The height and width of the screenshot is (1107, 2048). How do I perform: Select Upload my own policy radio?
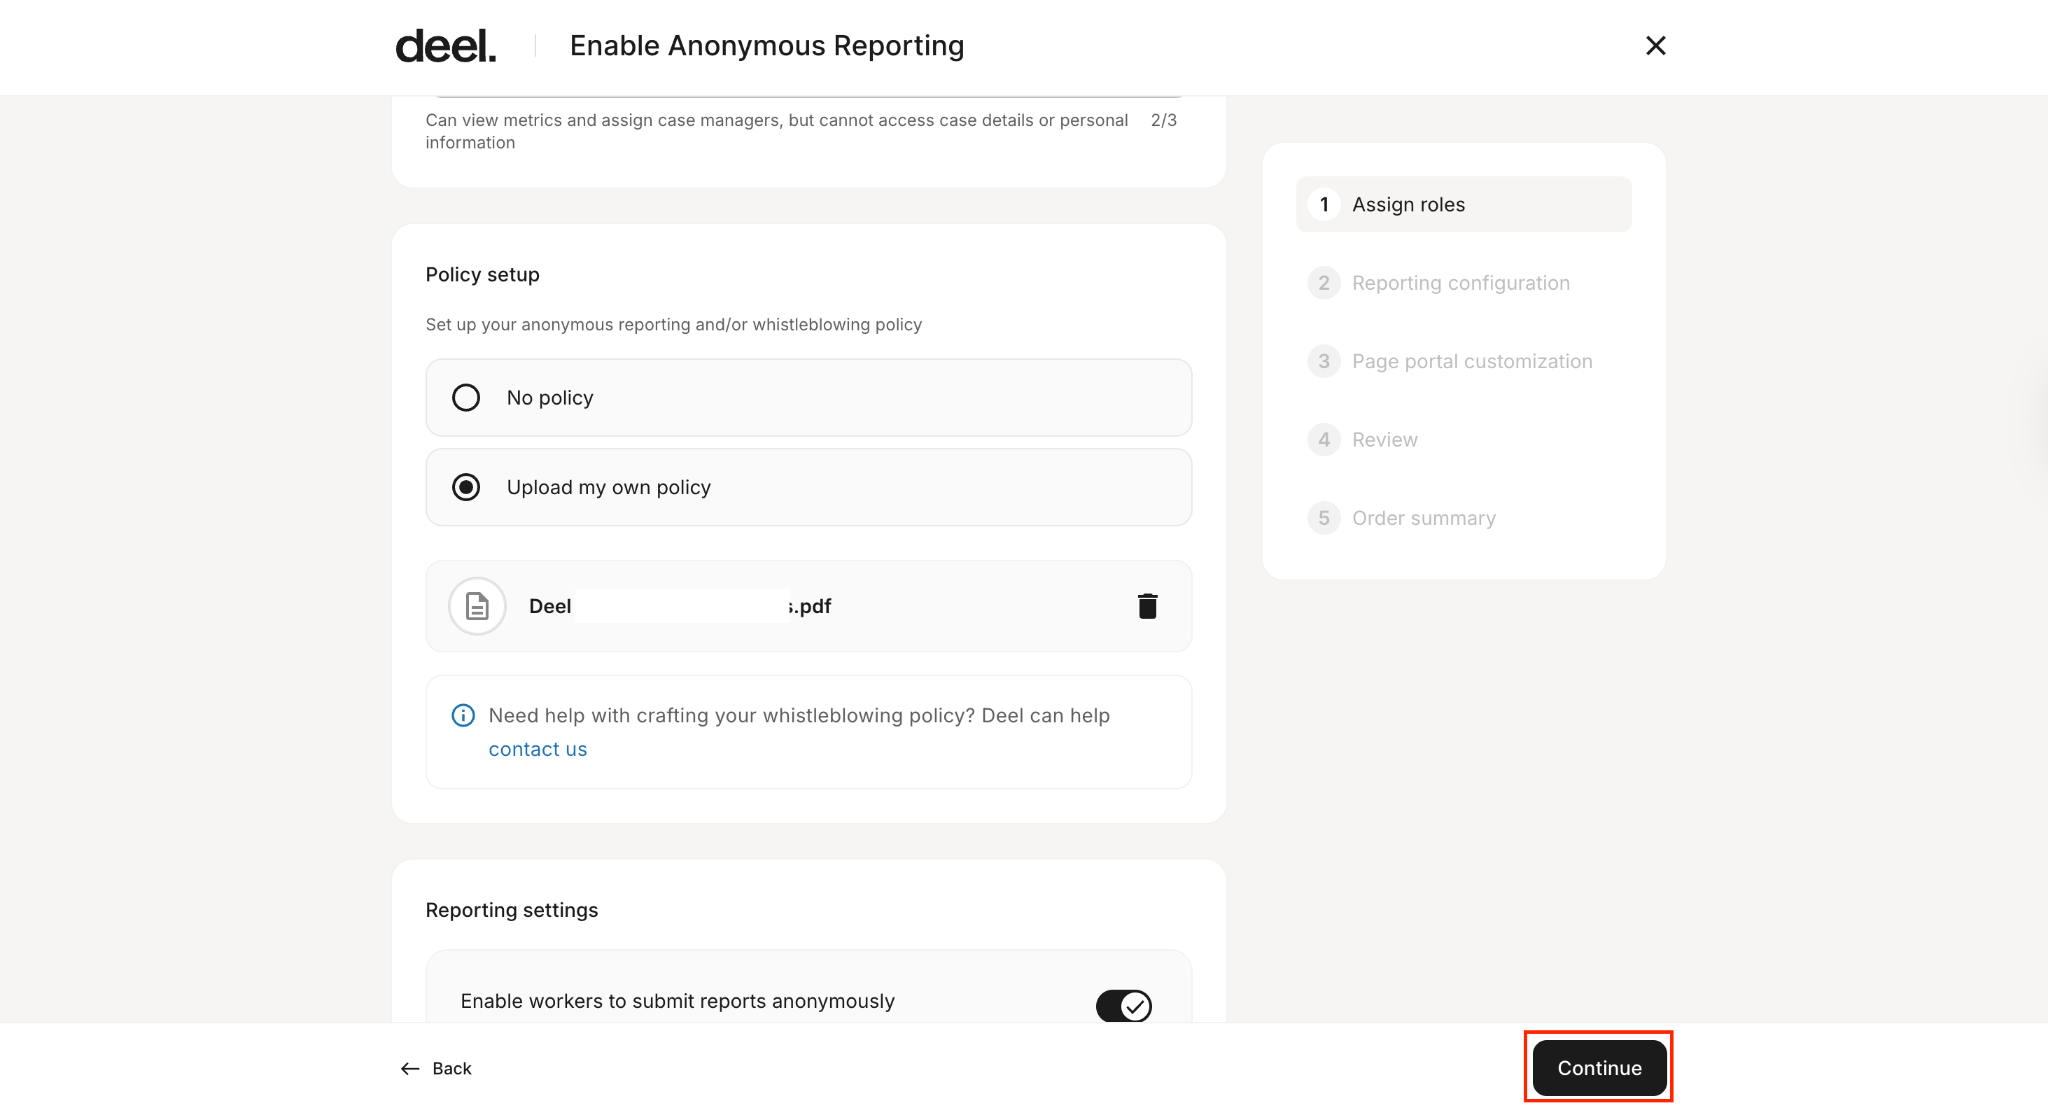466,487
